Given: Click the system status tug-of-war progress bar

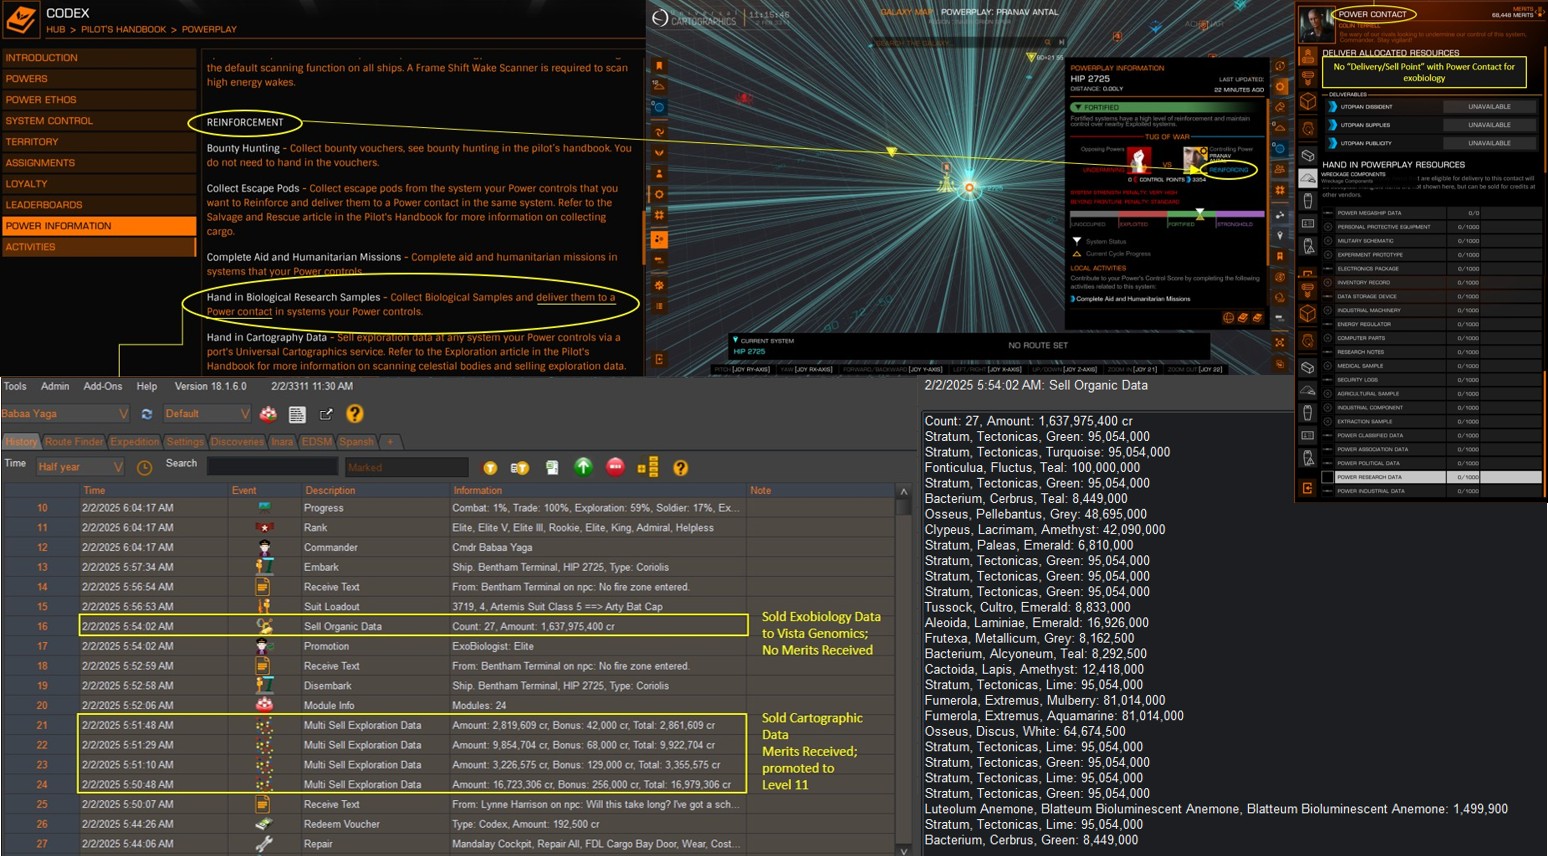Looking at the screenshot, I should tap(1167, 215).
